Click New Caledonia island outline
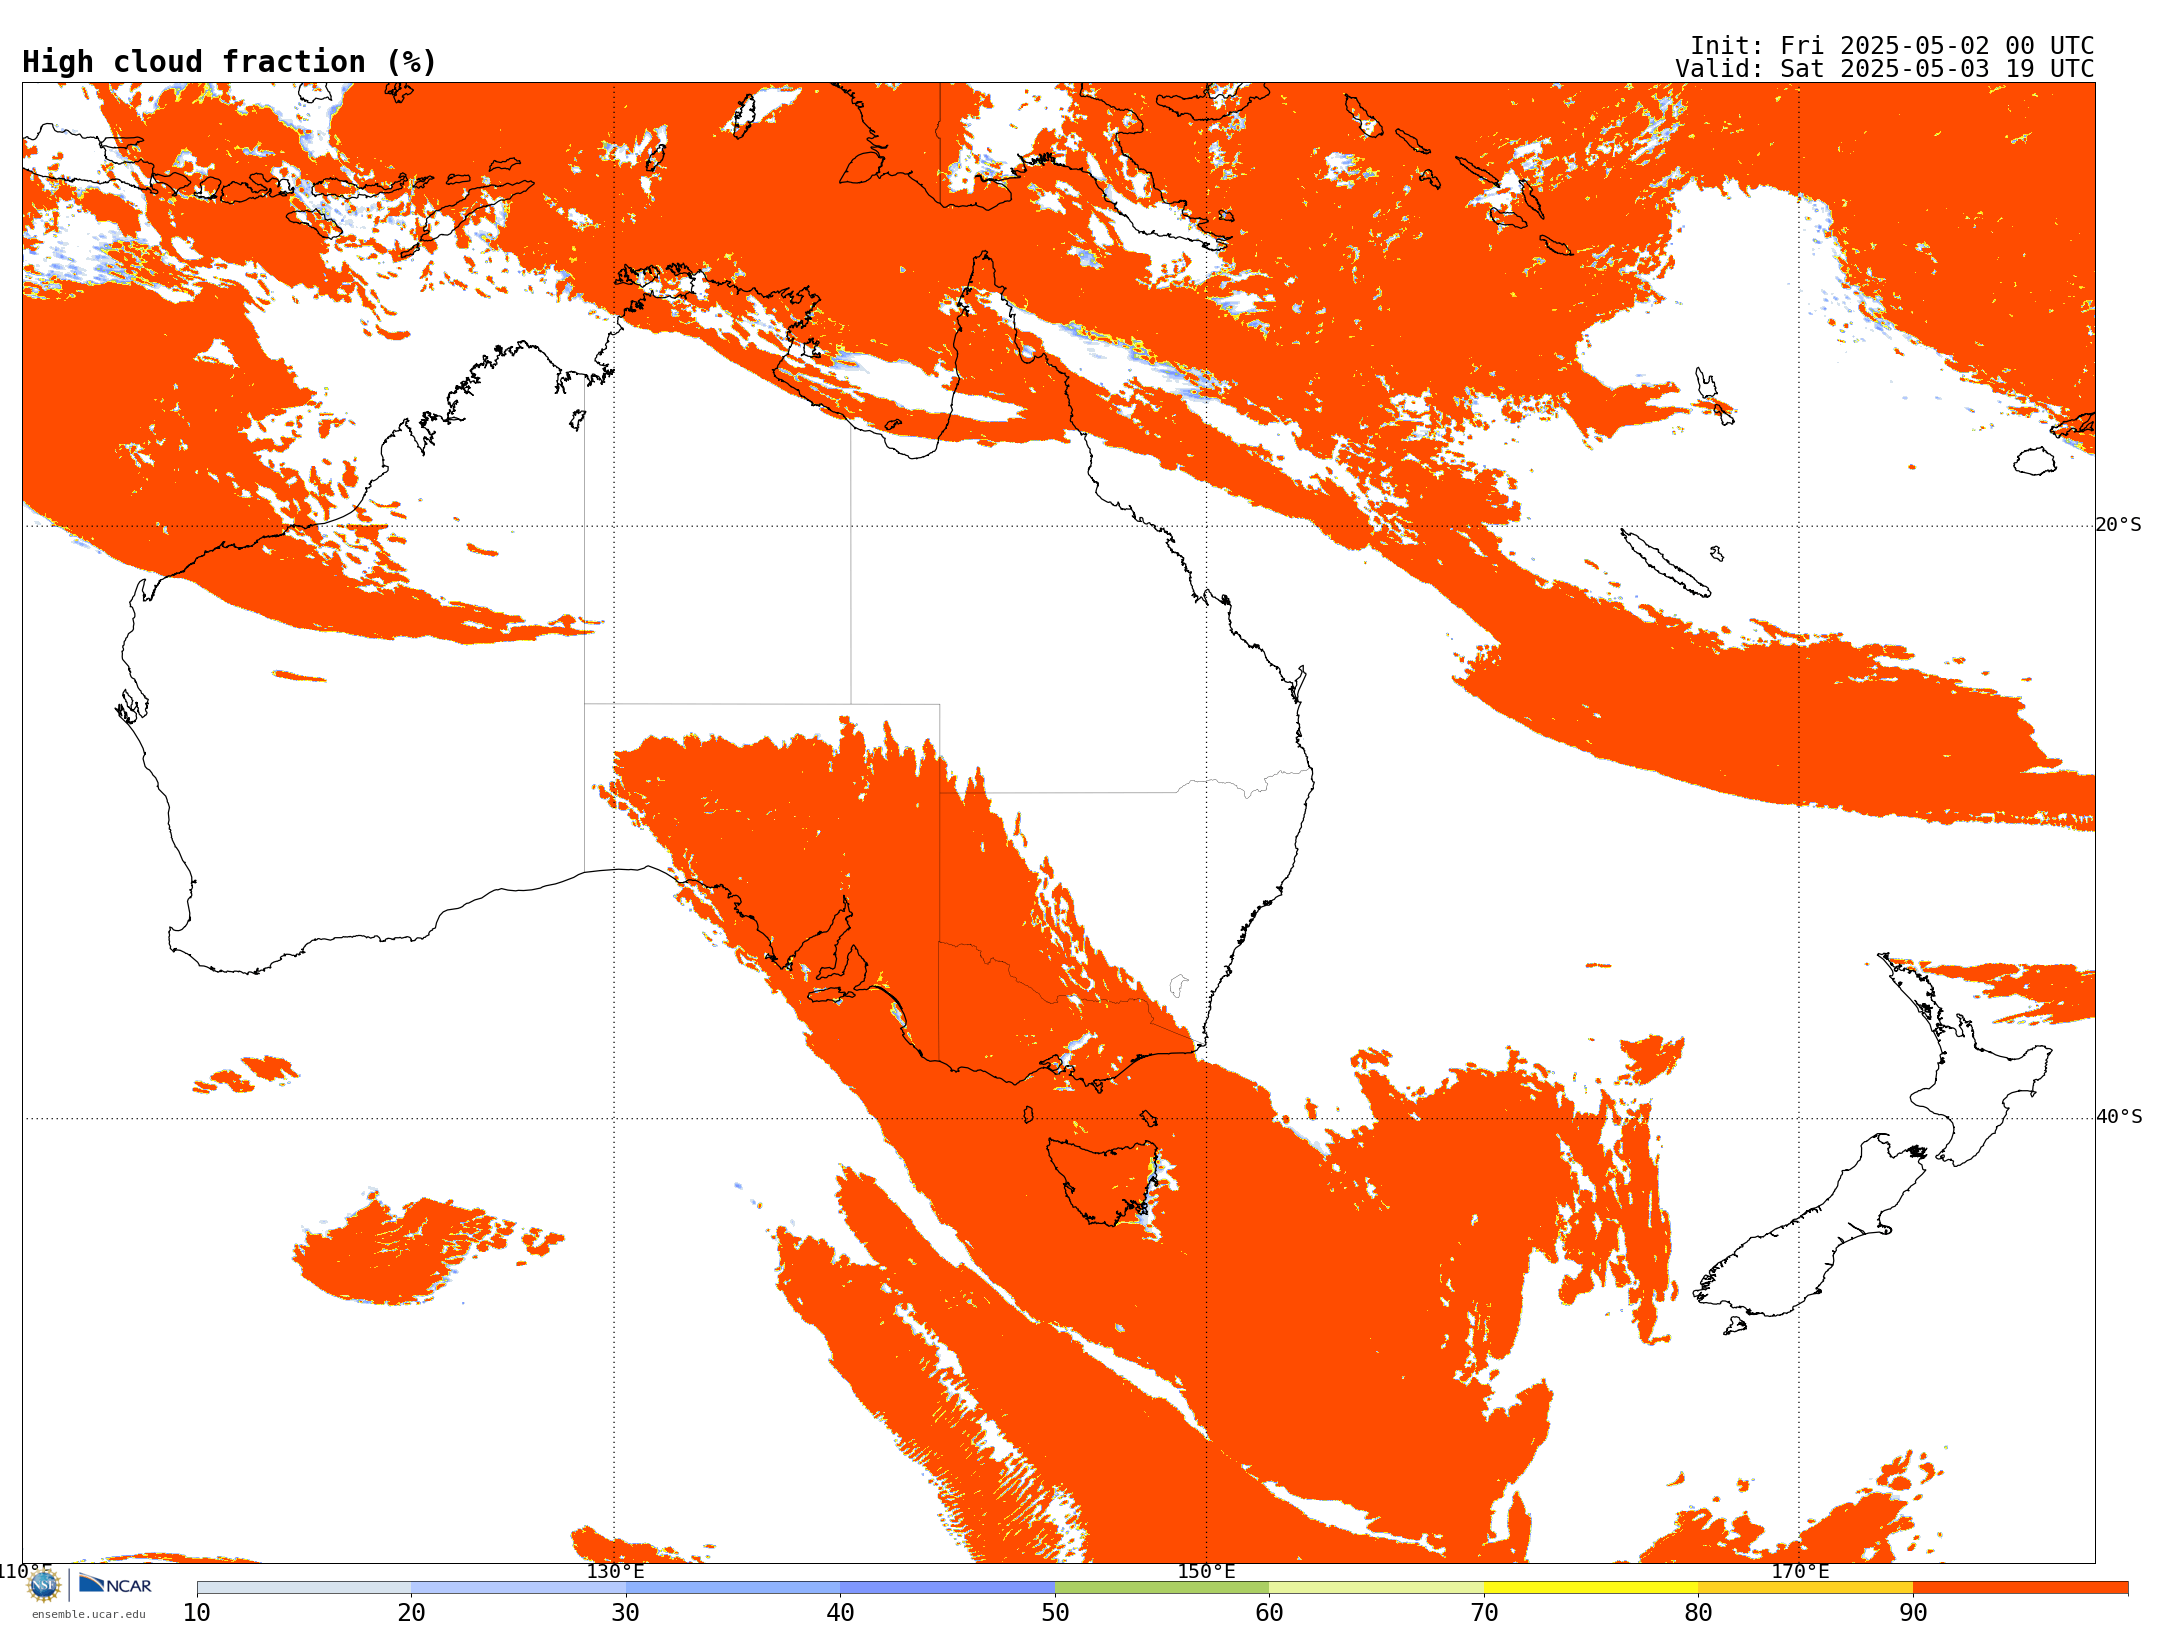Screen dimensions: 2160x1626 (x=1665, y=563)
